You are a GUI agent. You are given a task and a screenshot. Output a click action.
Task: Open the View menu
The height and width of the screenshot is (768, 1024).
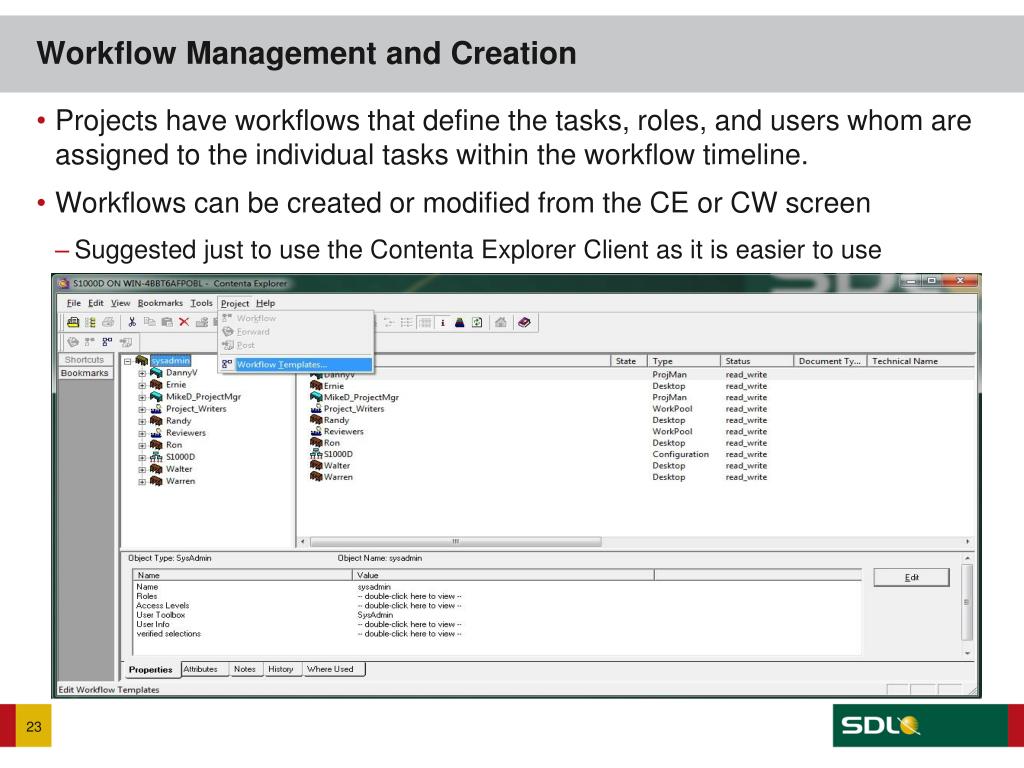point(120,303)
